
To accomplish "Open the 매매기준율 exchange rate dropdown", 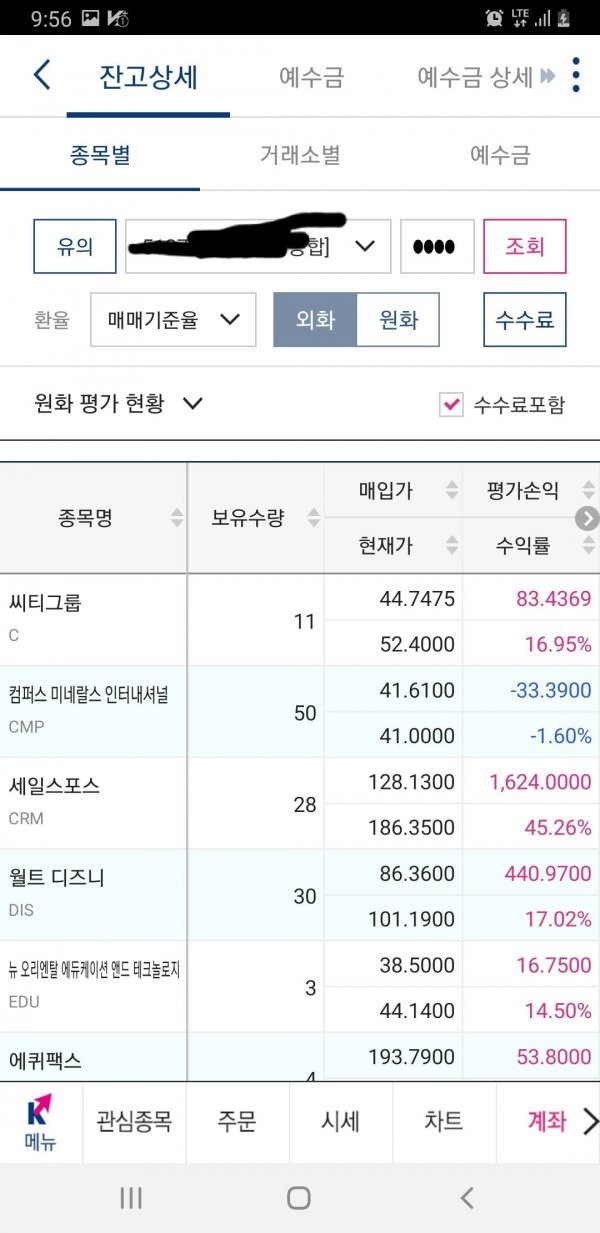I will coord(173,320).
